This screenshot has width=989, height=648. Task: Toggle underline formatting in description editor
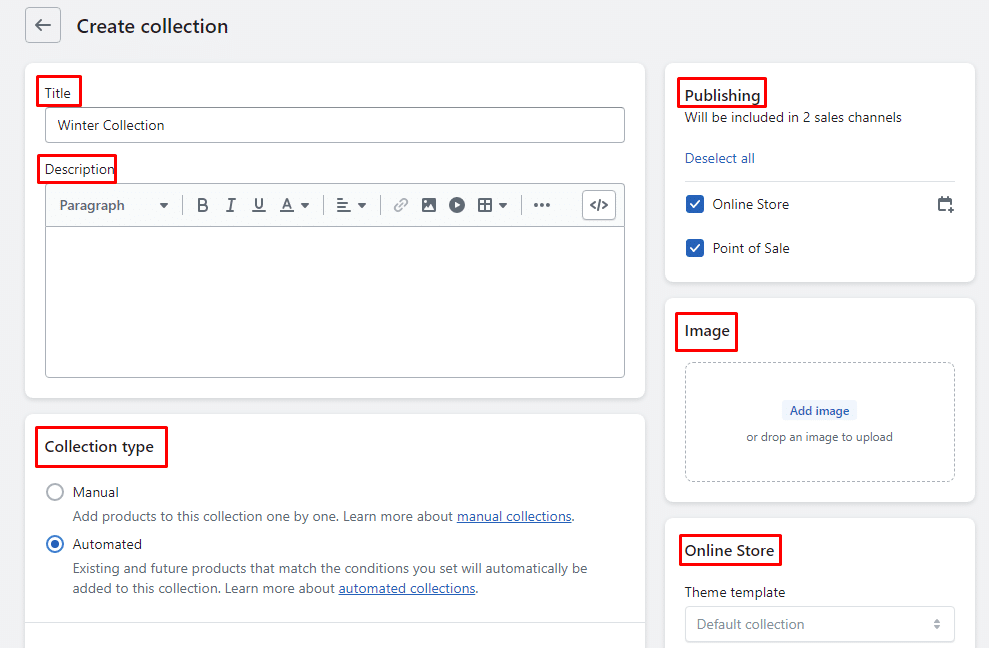pyautogui.click(x=259, y=205)
